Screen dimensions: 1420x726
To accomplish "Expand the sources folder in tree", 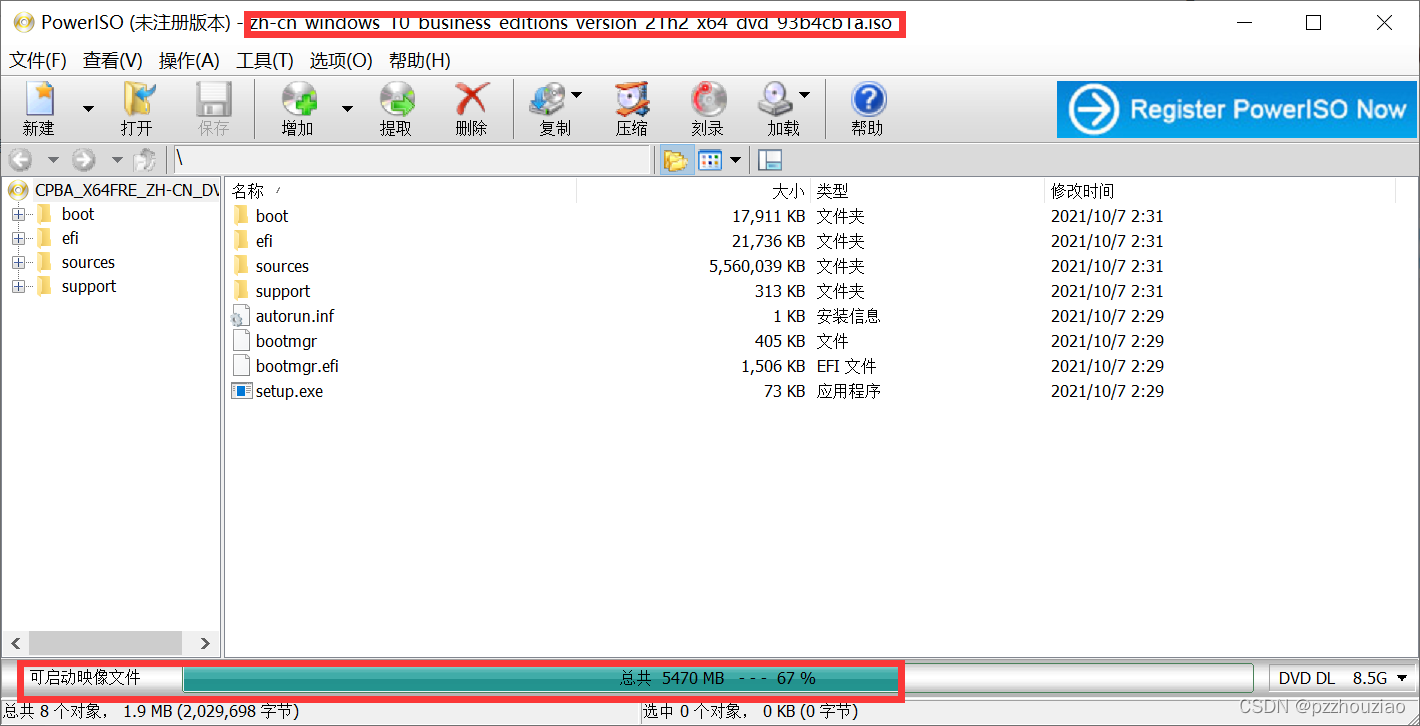I will click(18, 262).
